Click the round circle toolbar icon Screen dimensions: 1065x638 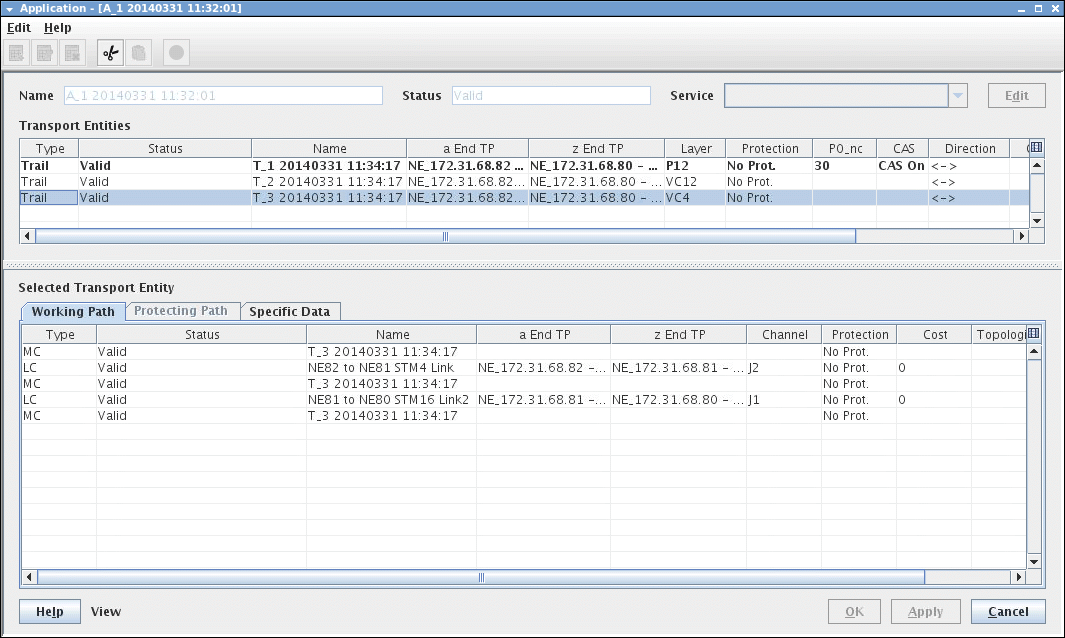coord(176,53)
